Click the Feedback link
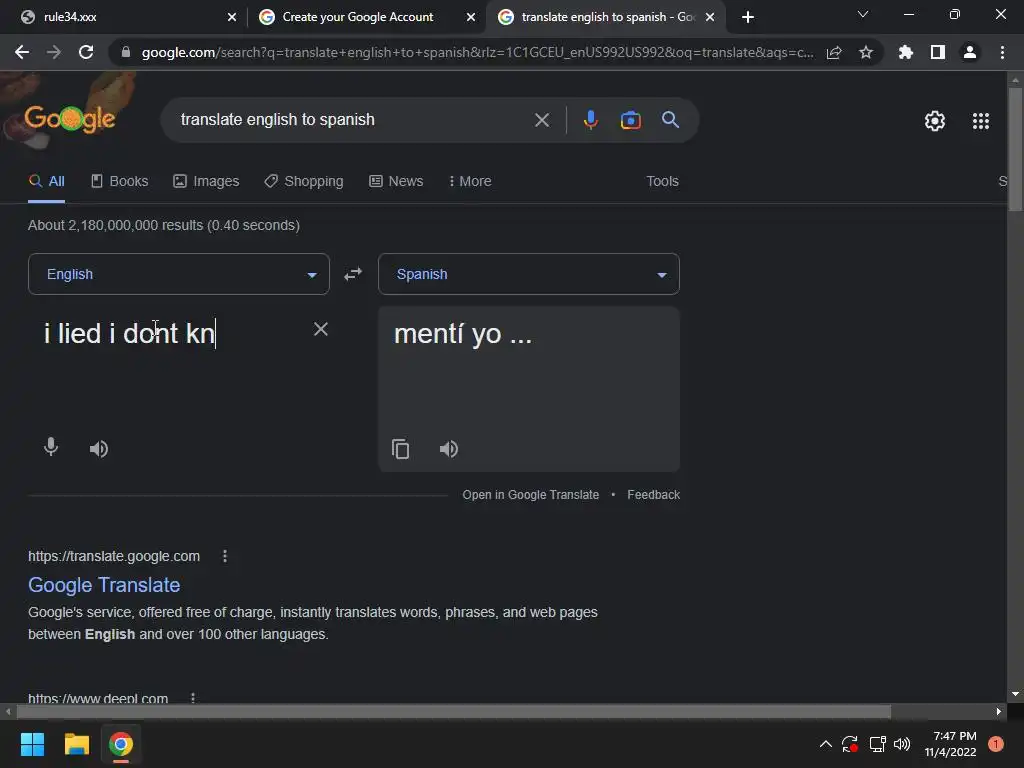Viewport: 1024px width, 768px height. tap(653, 495)
